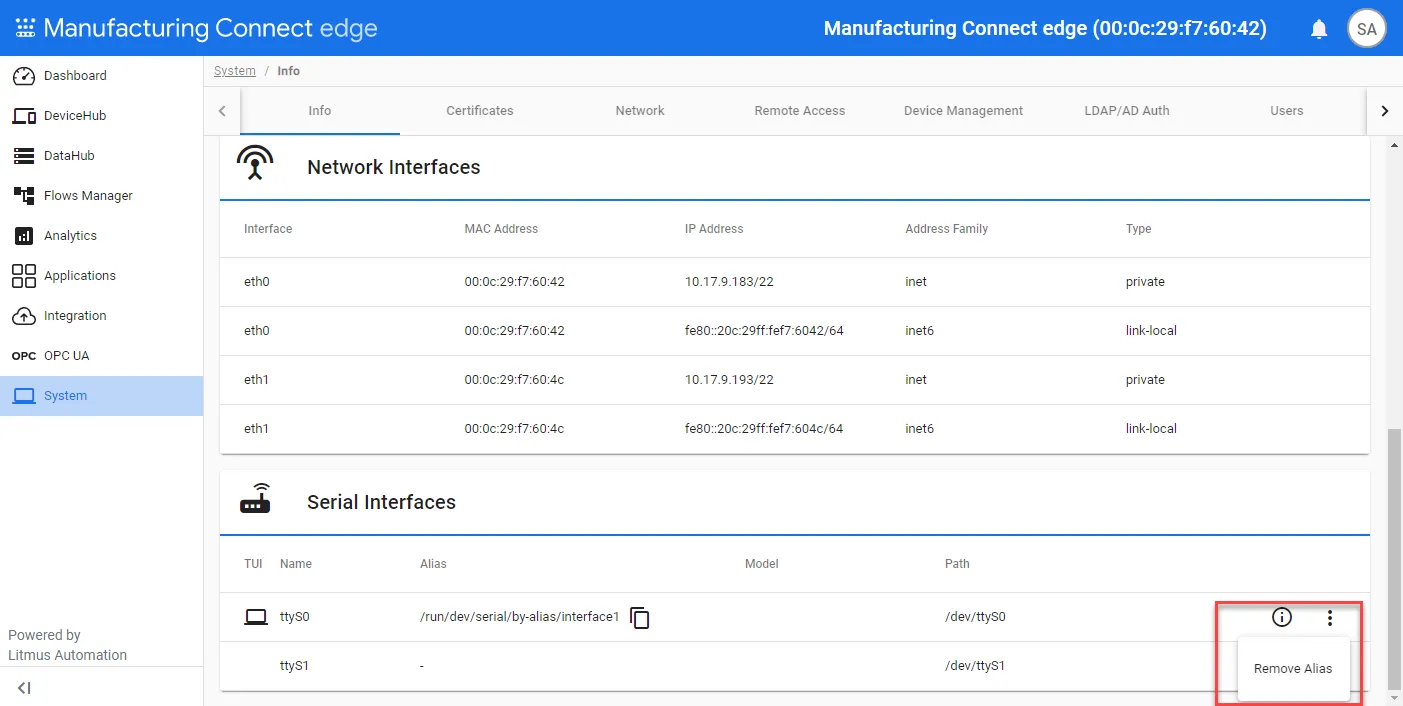Show earlier tabs with left chevron
1403x706 pixels.
(222, 111)
